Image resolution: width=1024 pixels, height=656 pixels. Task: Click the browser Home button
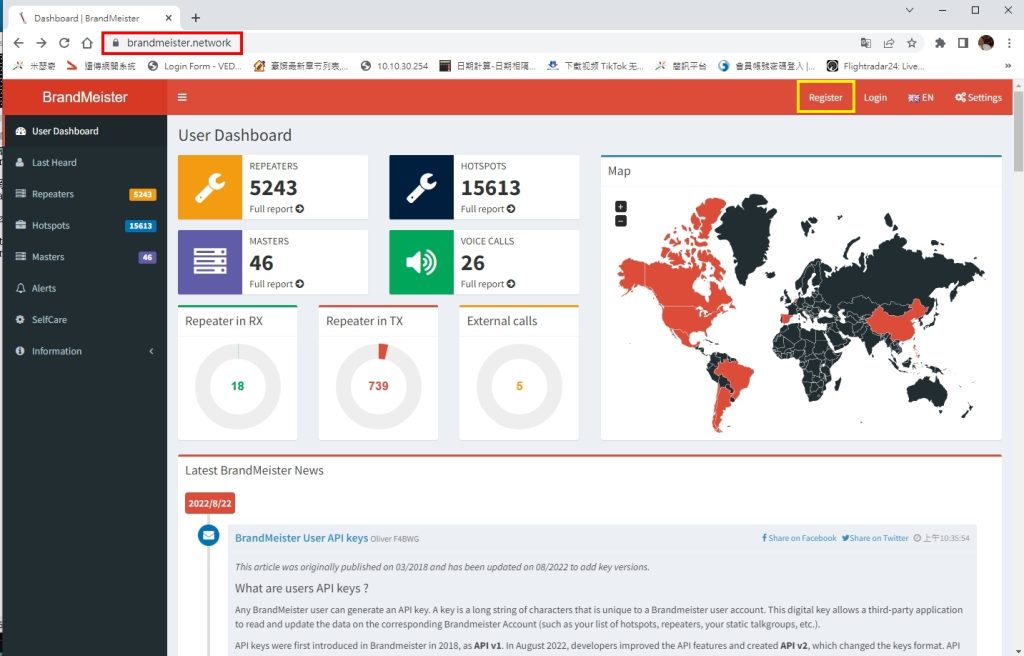pos(87,42)
